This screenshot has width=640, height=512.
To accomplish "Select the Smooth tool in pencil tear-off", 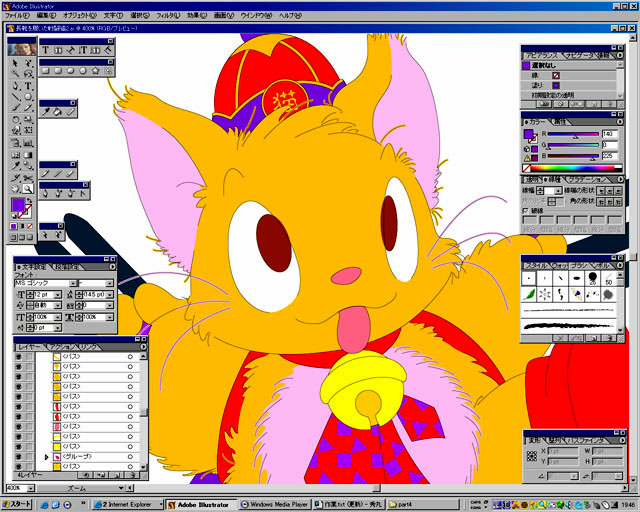I will pos(58,174).
